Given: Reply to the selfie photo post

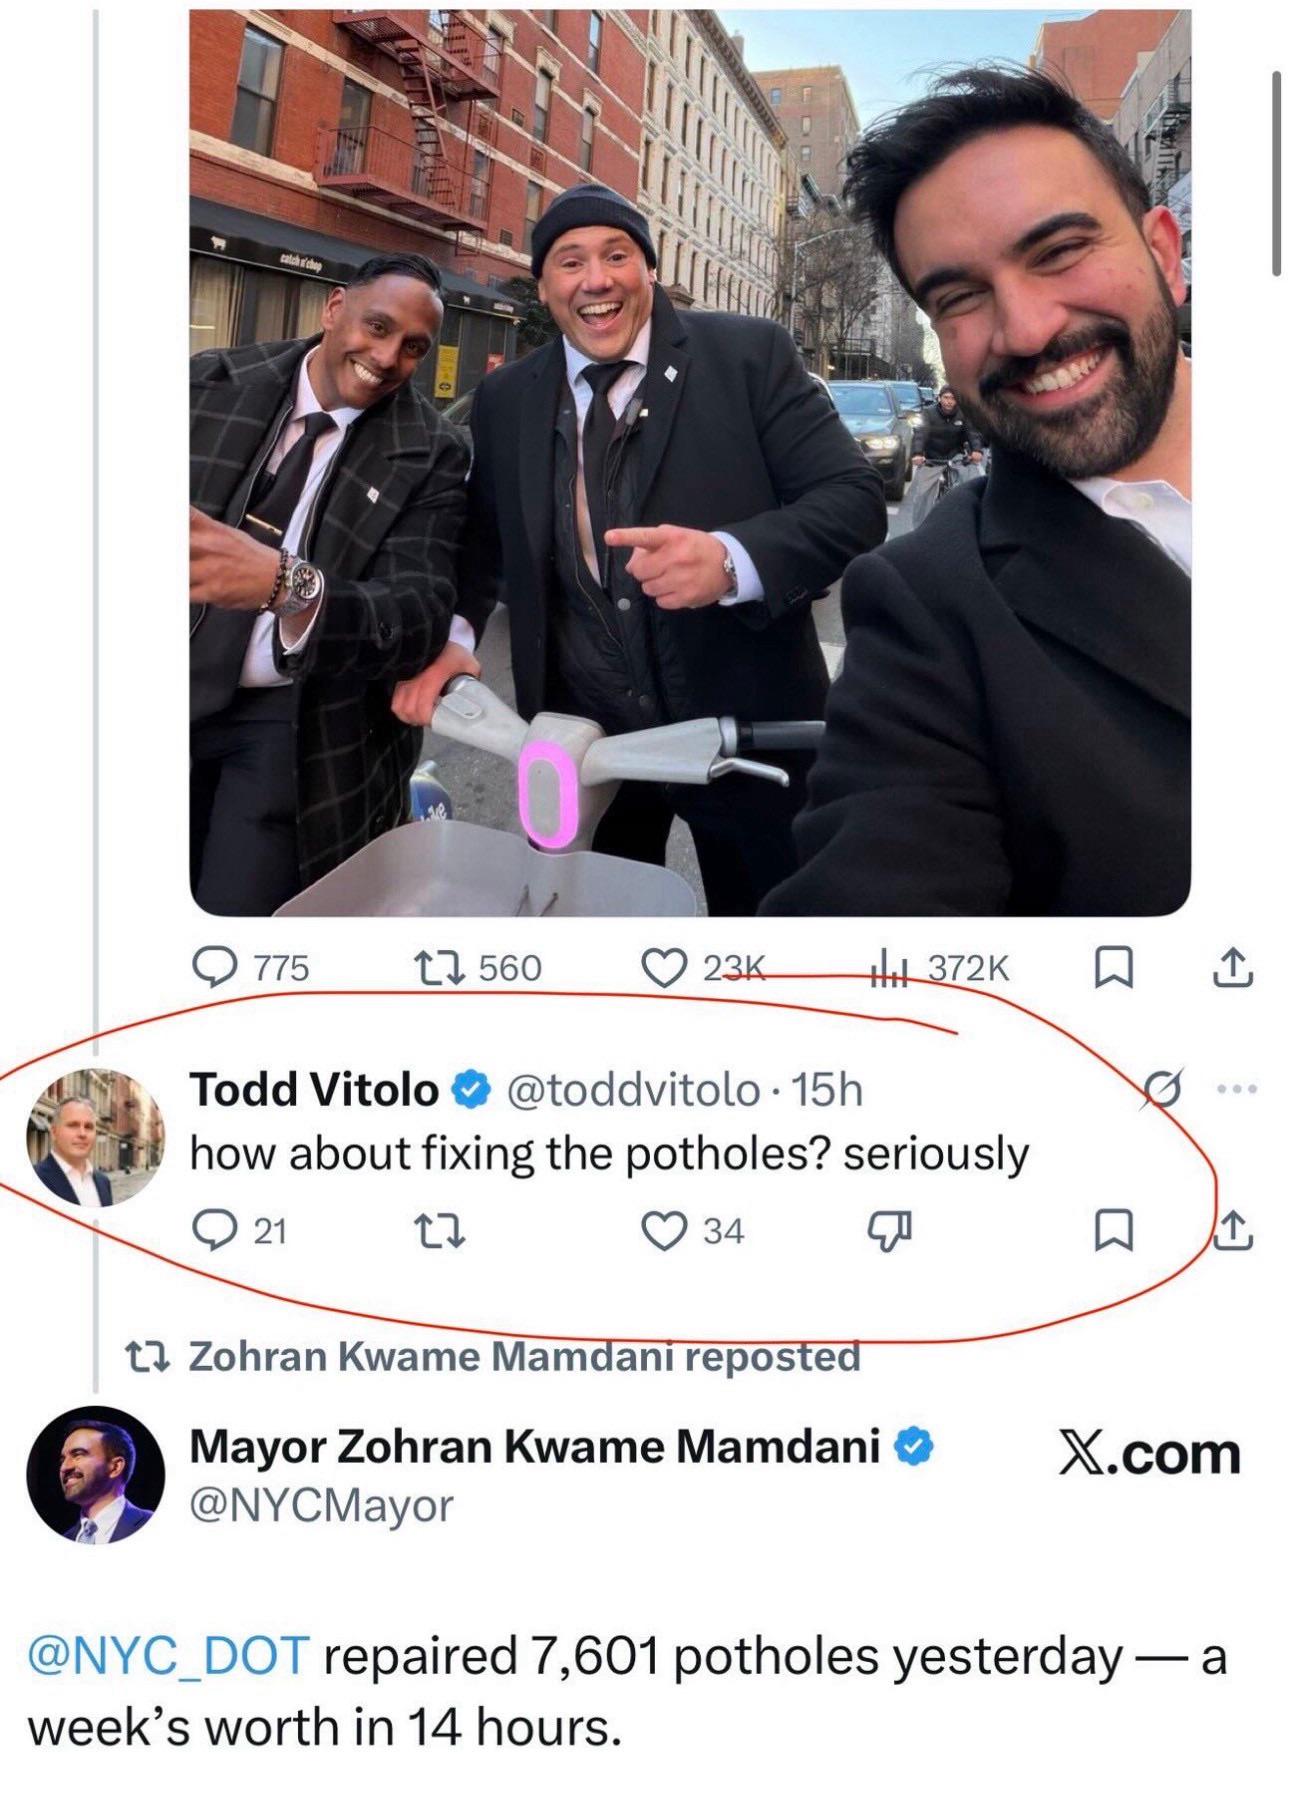Looking at the screenshot, I should (x=212, y=967).
